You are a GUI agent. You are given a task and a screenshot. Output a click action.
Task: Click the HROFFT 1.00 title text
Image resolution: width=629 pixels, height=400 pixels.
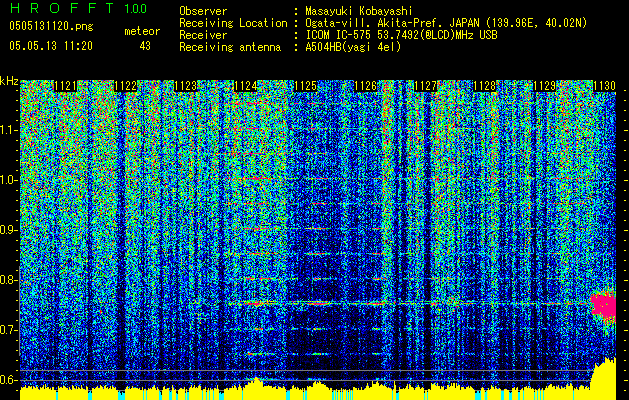coord(78,8)
